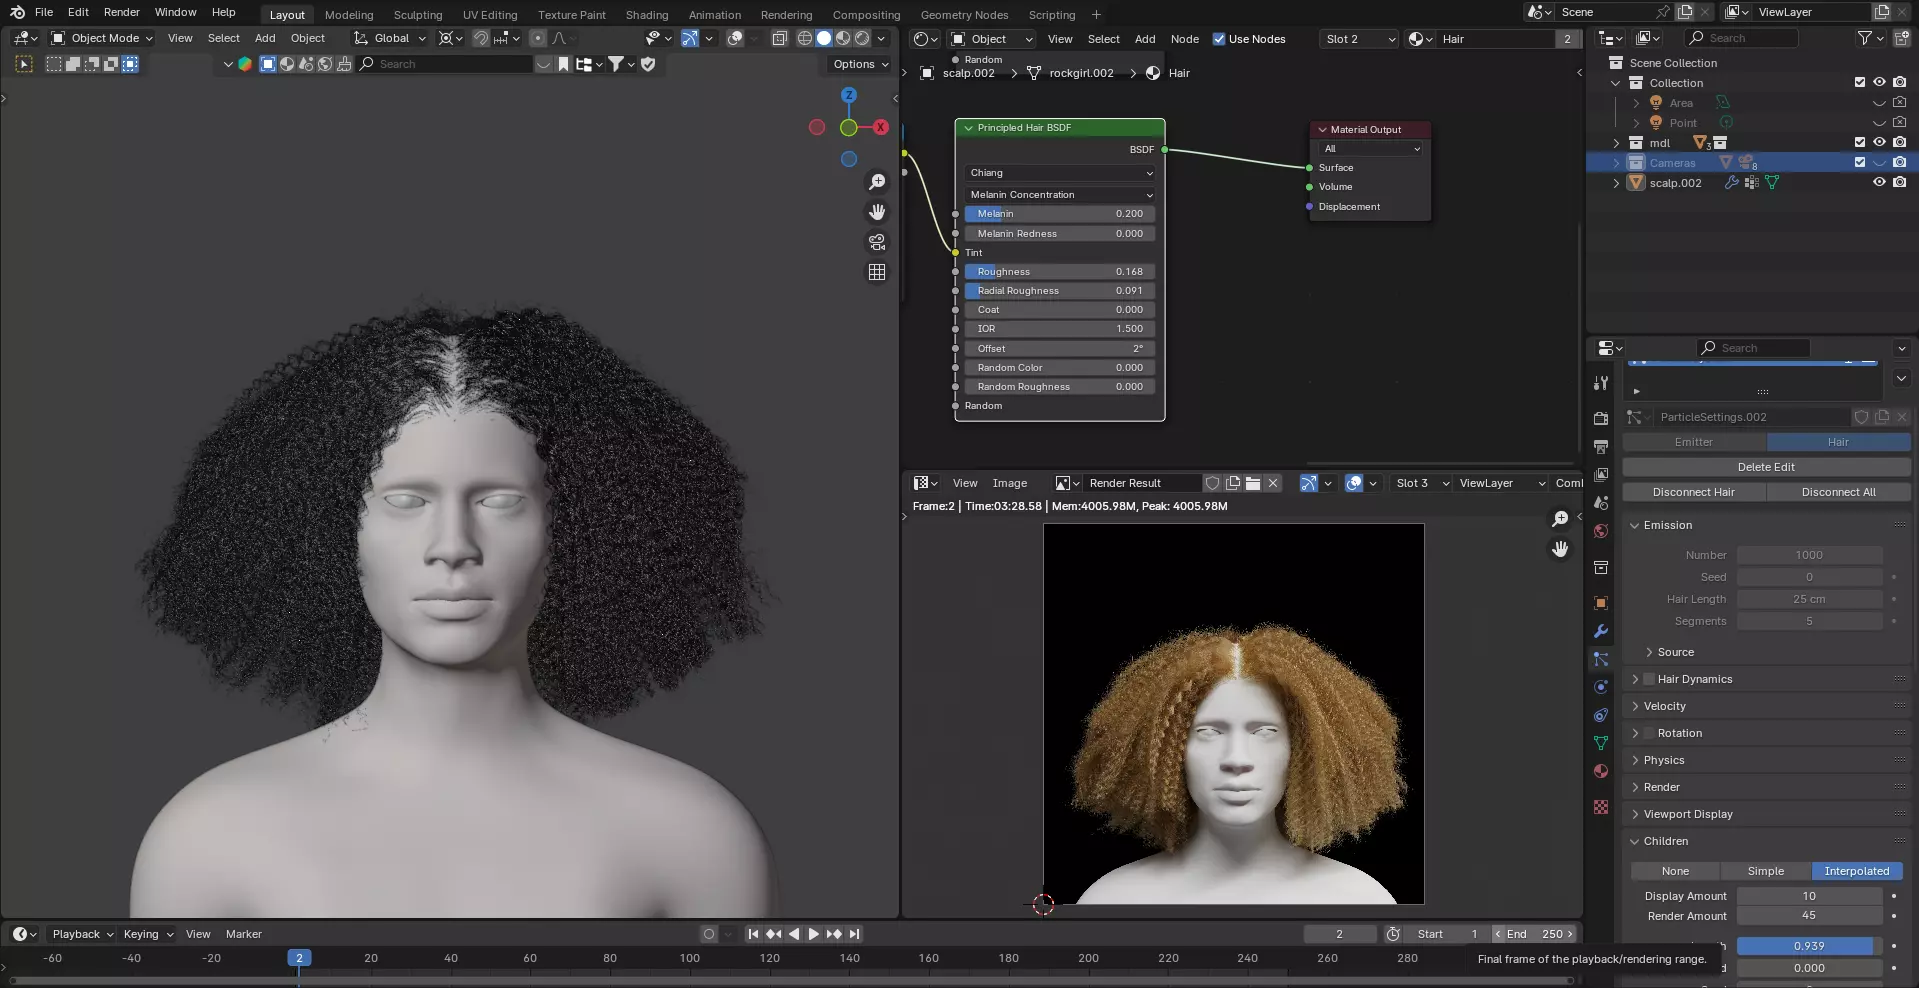Click the Delete Edit button
Image resolution: width=1919 pixels, height=988 pixels.
(x=1766, y=467)
